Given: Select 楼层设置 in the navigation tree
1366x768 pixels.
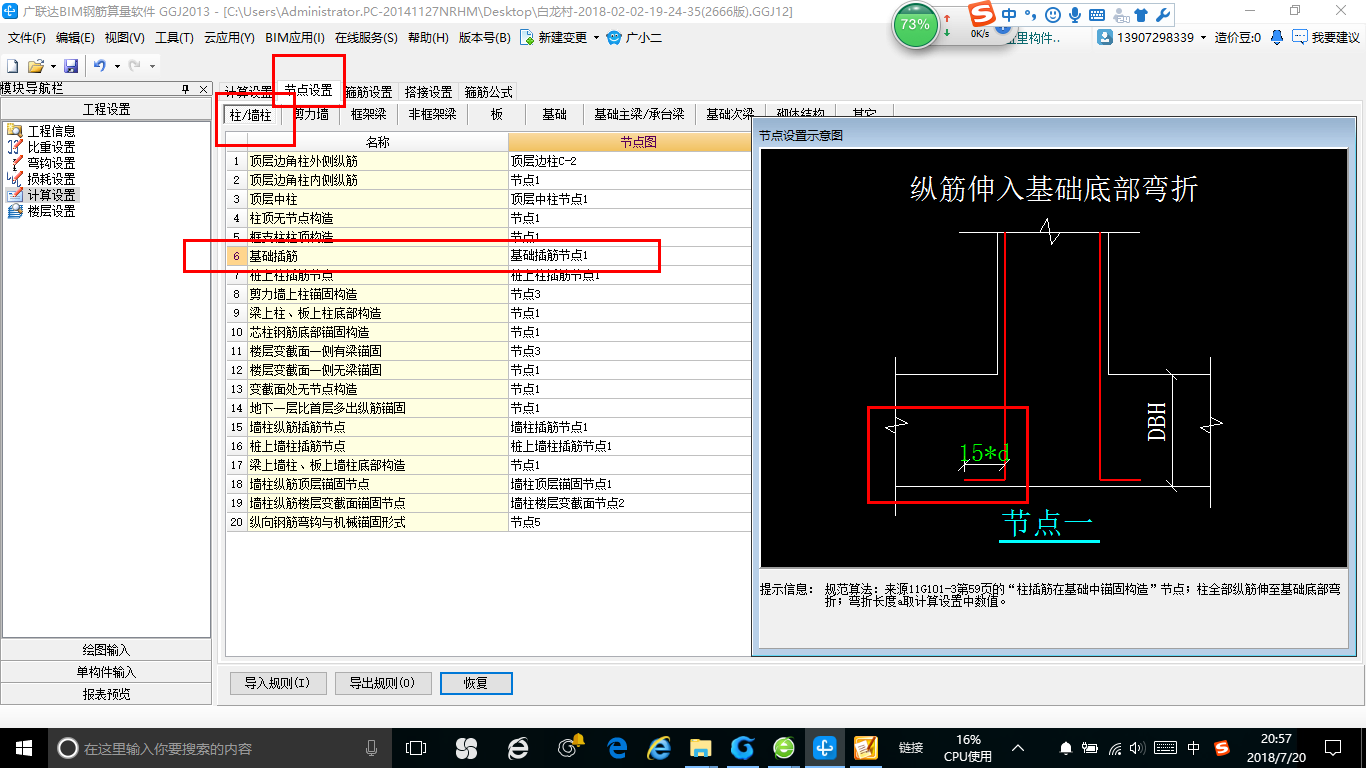Looking at the screenshot, I should (51, 211).
